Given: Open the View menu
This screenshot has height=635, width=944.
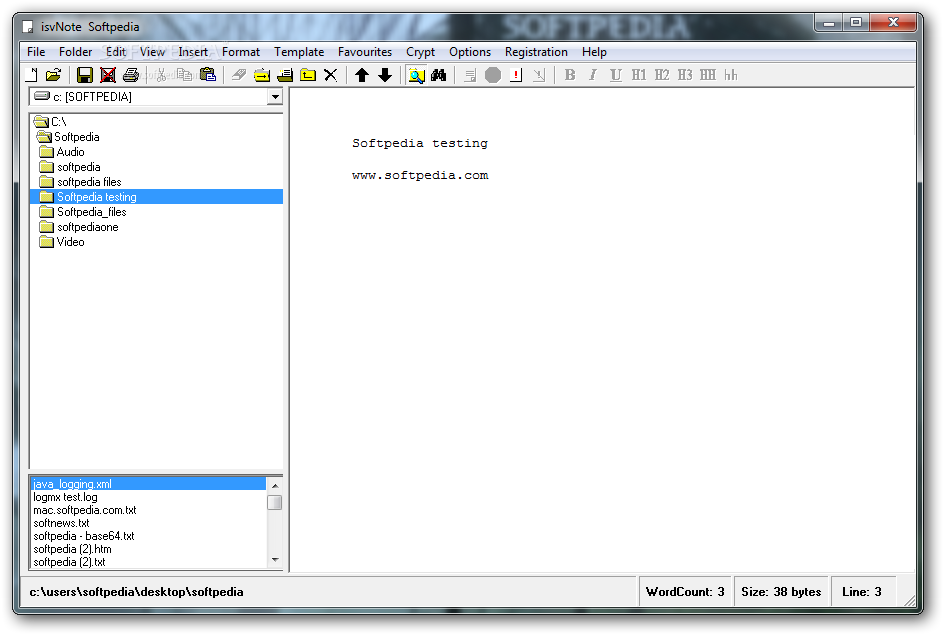Looking at the screenshot, I should pyautogui.click(x=152, y=52).
